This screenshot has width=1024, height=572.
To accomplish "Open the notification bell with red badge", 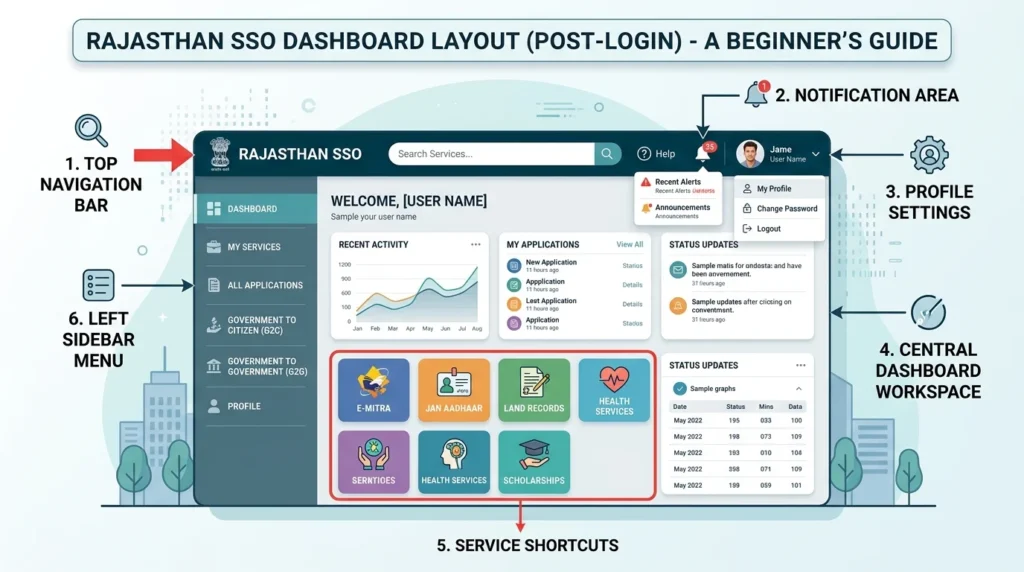I will point(704,153).
